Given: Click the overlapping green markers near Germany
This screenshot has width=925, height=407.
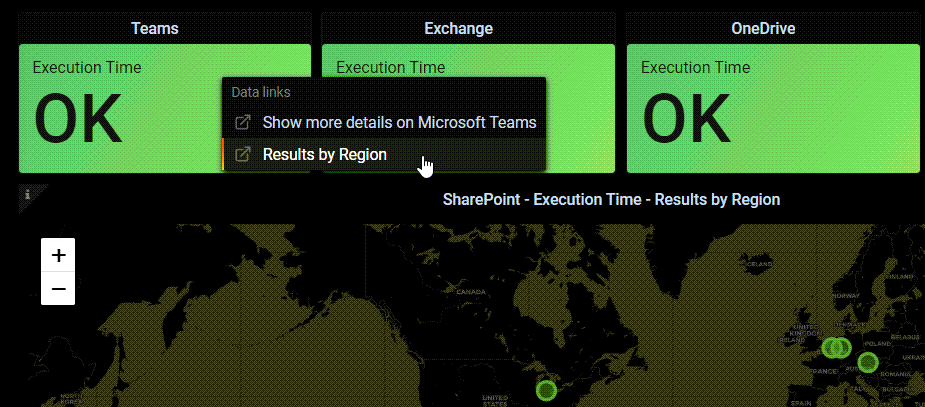Looking at the screenshot, I should click(836, 347).
